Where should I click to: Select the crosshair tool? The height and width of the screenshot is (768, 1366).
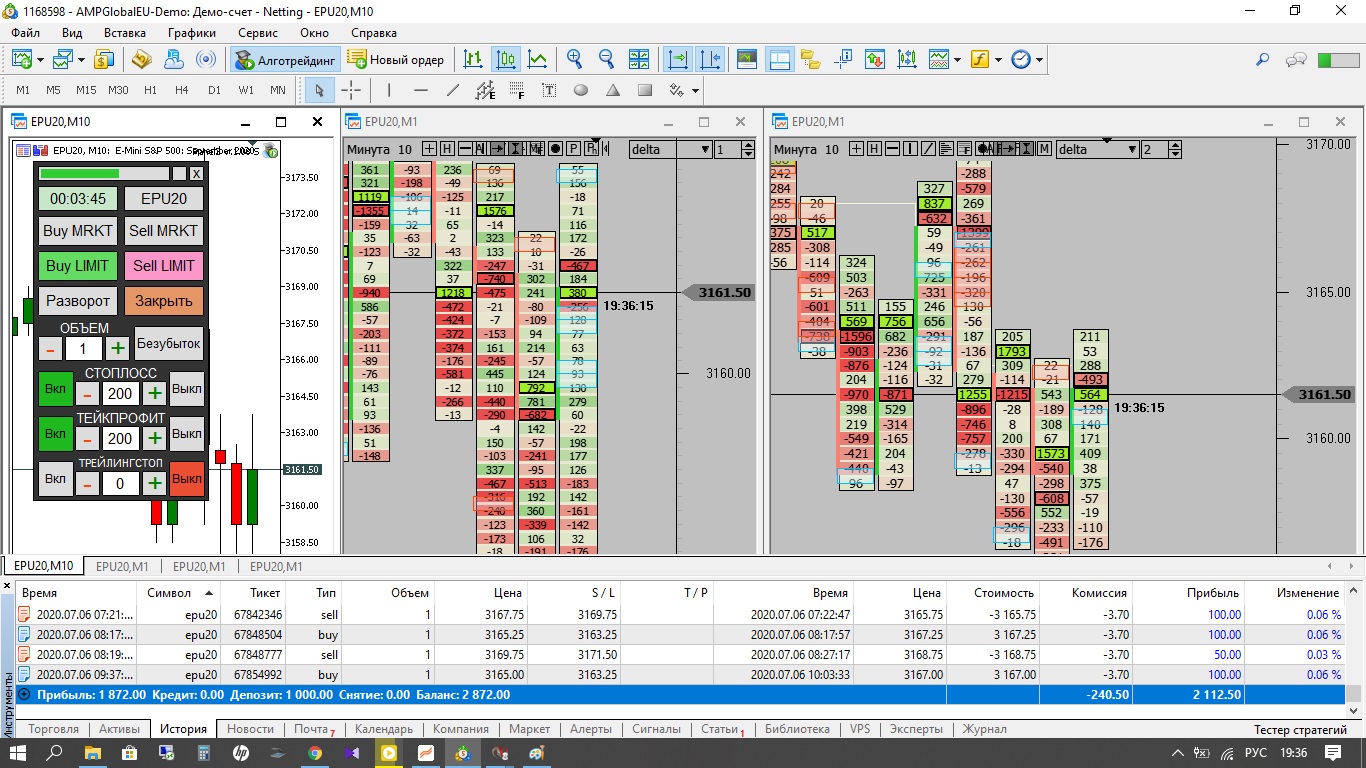[x=352, y=90]
